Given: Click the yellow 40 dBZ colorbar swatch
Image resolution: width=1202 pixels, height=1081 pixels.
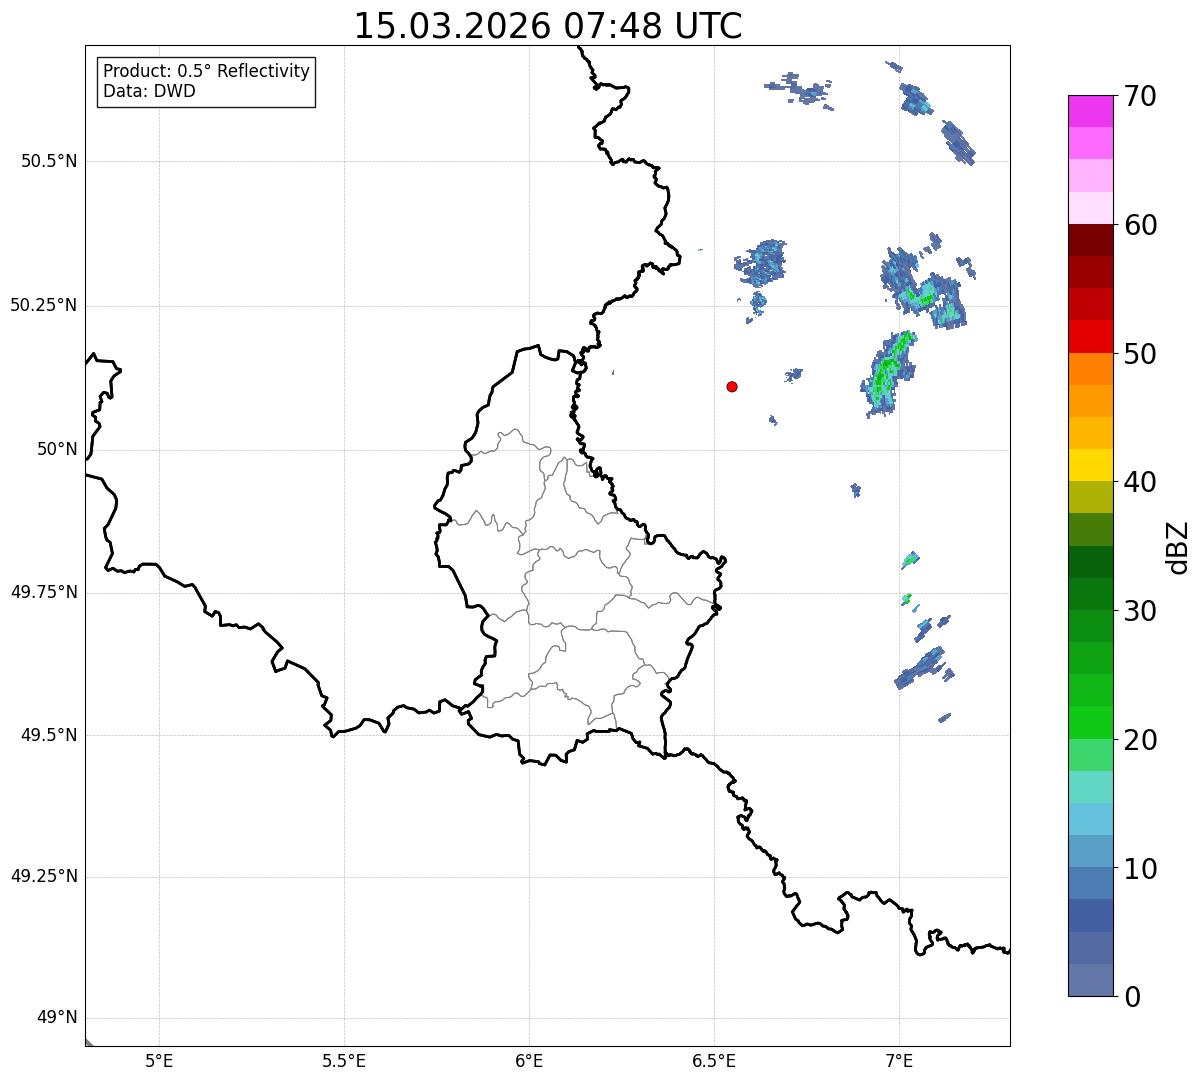Looking at the screenshot, I should [1090, 465].
